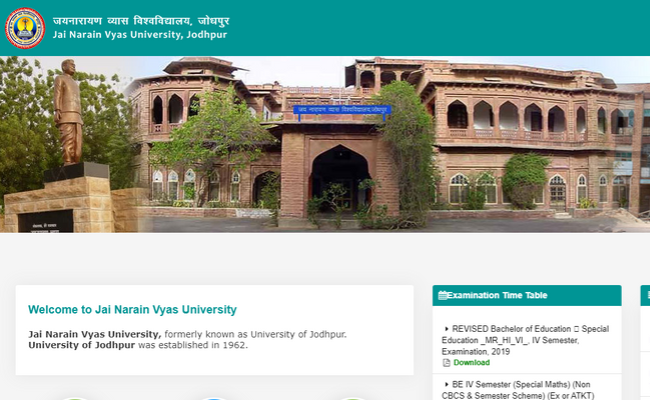Screen dimensions: 650x400
Task: Click the Welcome to Jai Narain Vyas University heading
Action: 132,310
